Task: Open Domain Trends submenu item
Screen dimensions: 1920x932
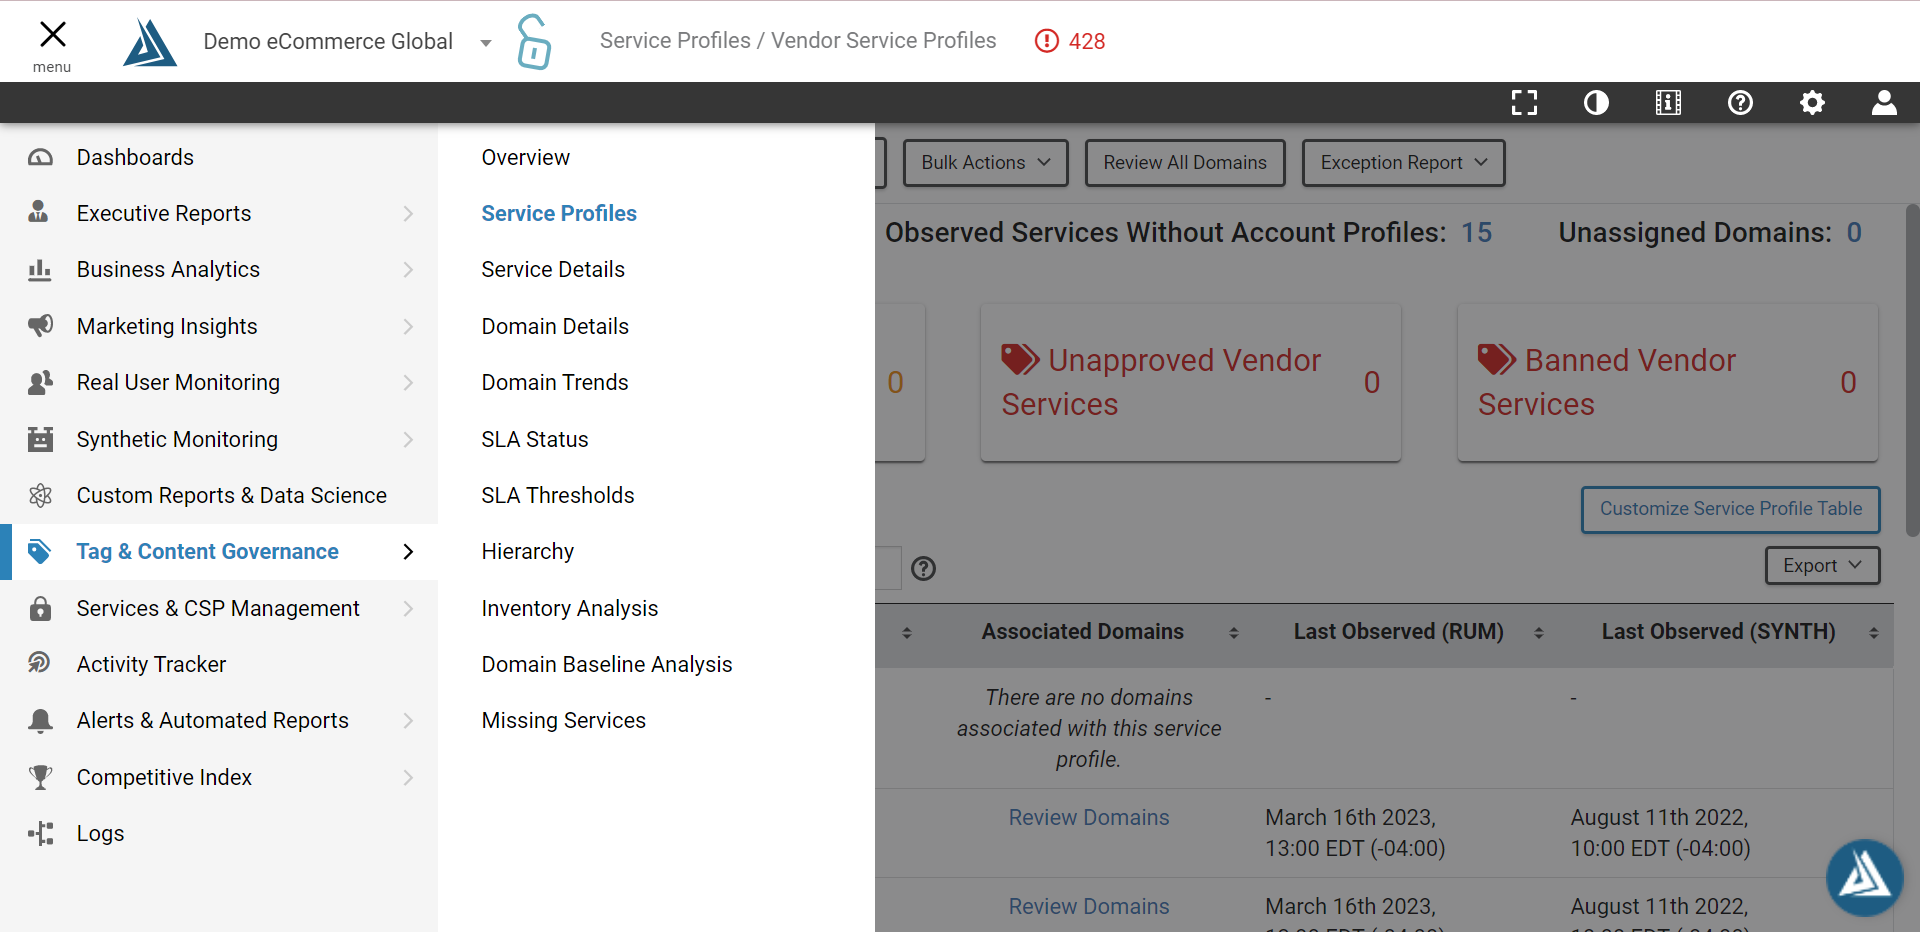Action: pos(555,382)
